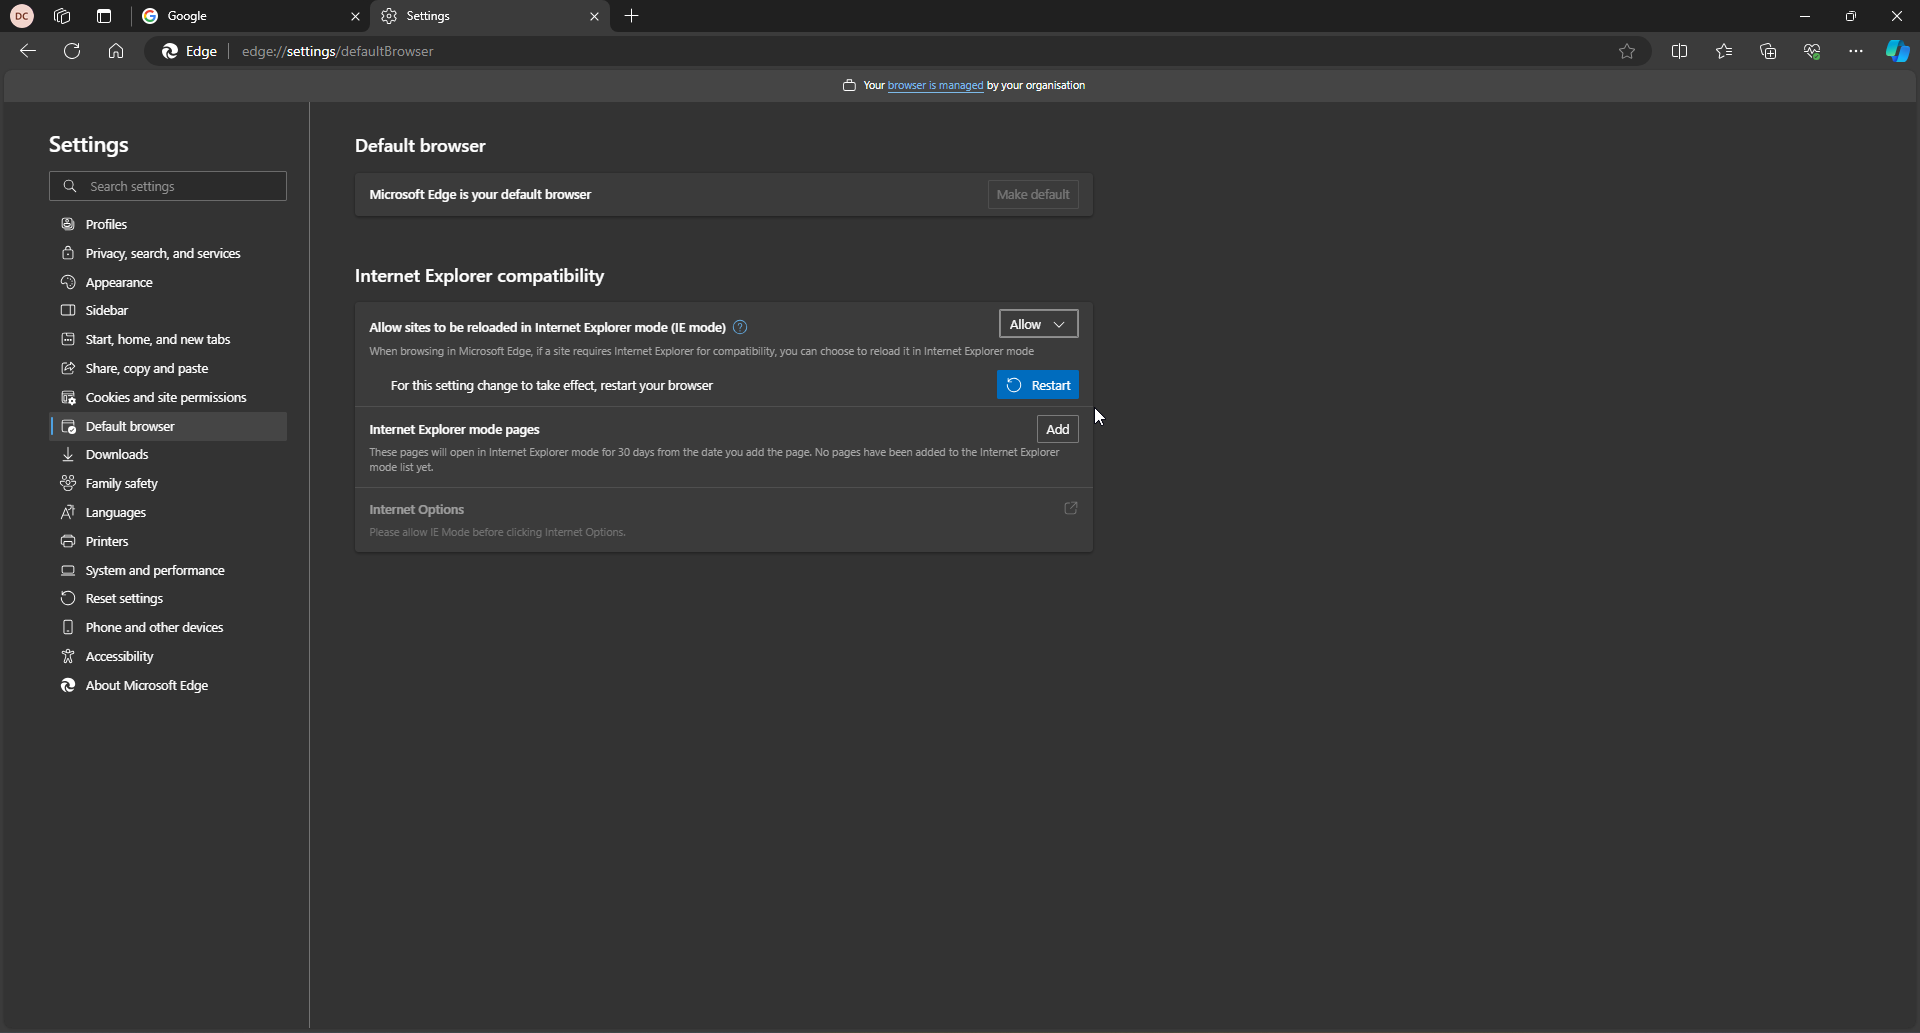Open Accessibility settings
Image resolution: width=1920 pixels, height=1033 pixels.
click(x=168, y=656)
